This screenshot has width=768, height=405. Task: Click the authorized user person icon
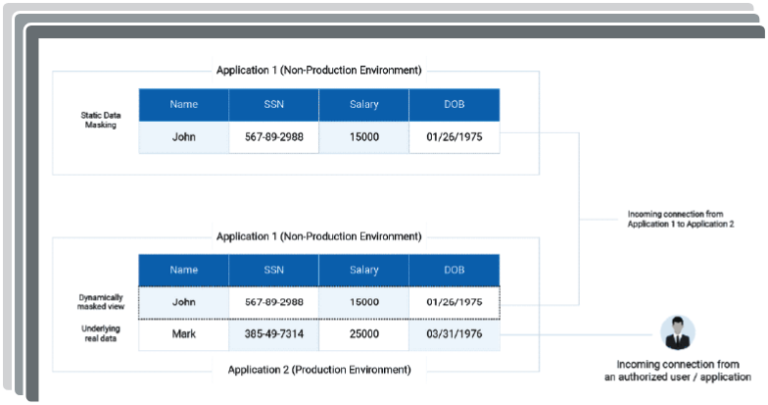pyautogui.click(x=679, y=332)
